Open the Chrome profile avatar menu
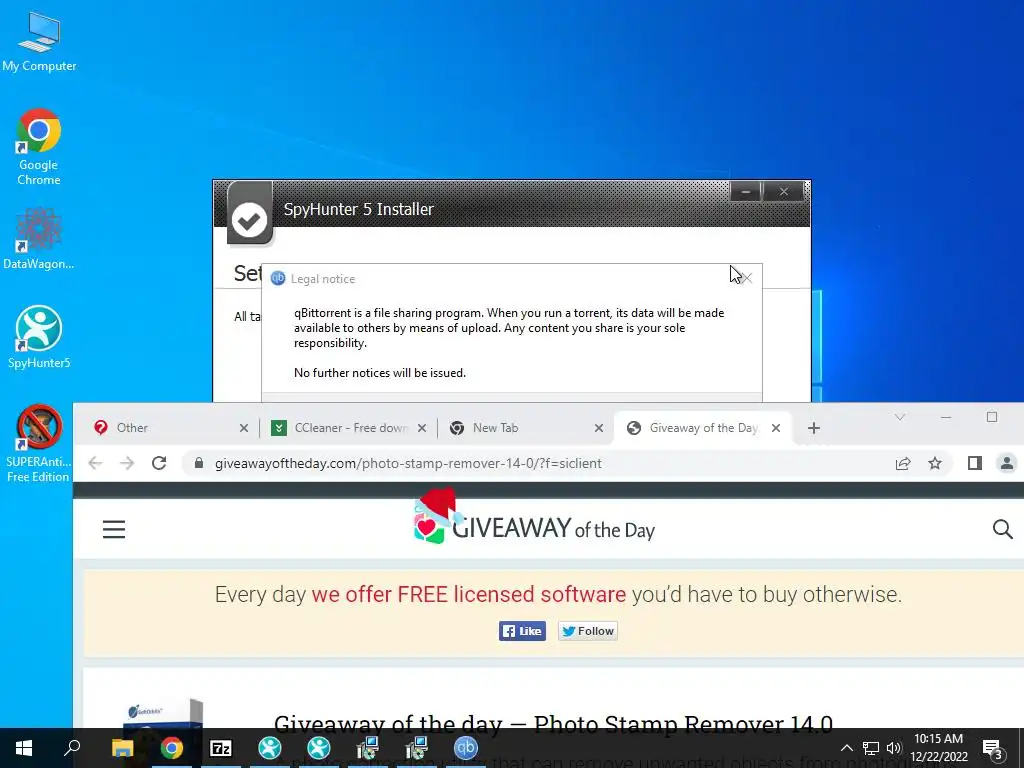1024x768 pixels. click(1006, 463)
